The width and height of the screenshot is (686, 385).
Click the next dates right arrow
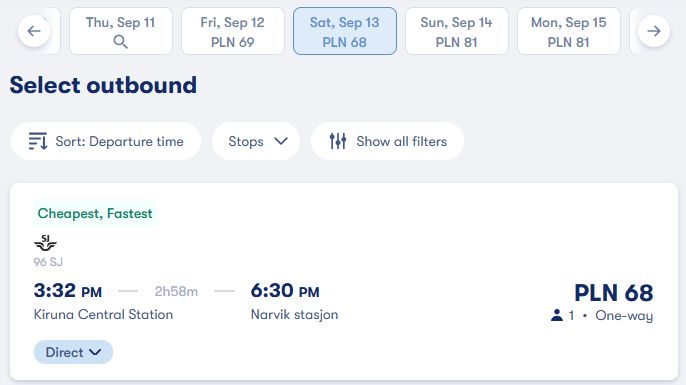(x=654, y=31)
